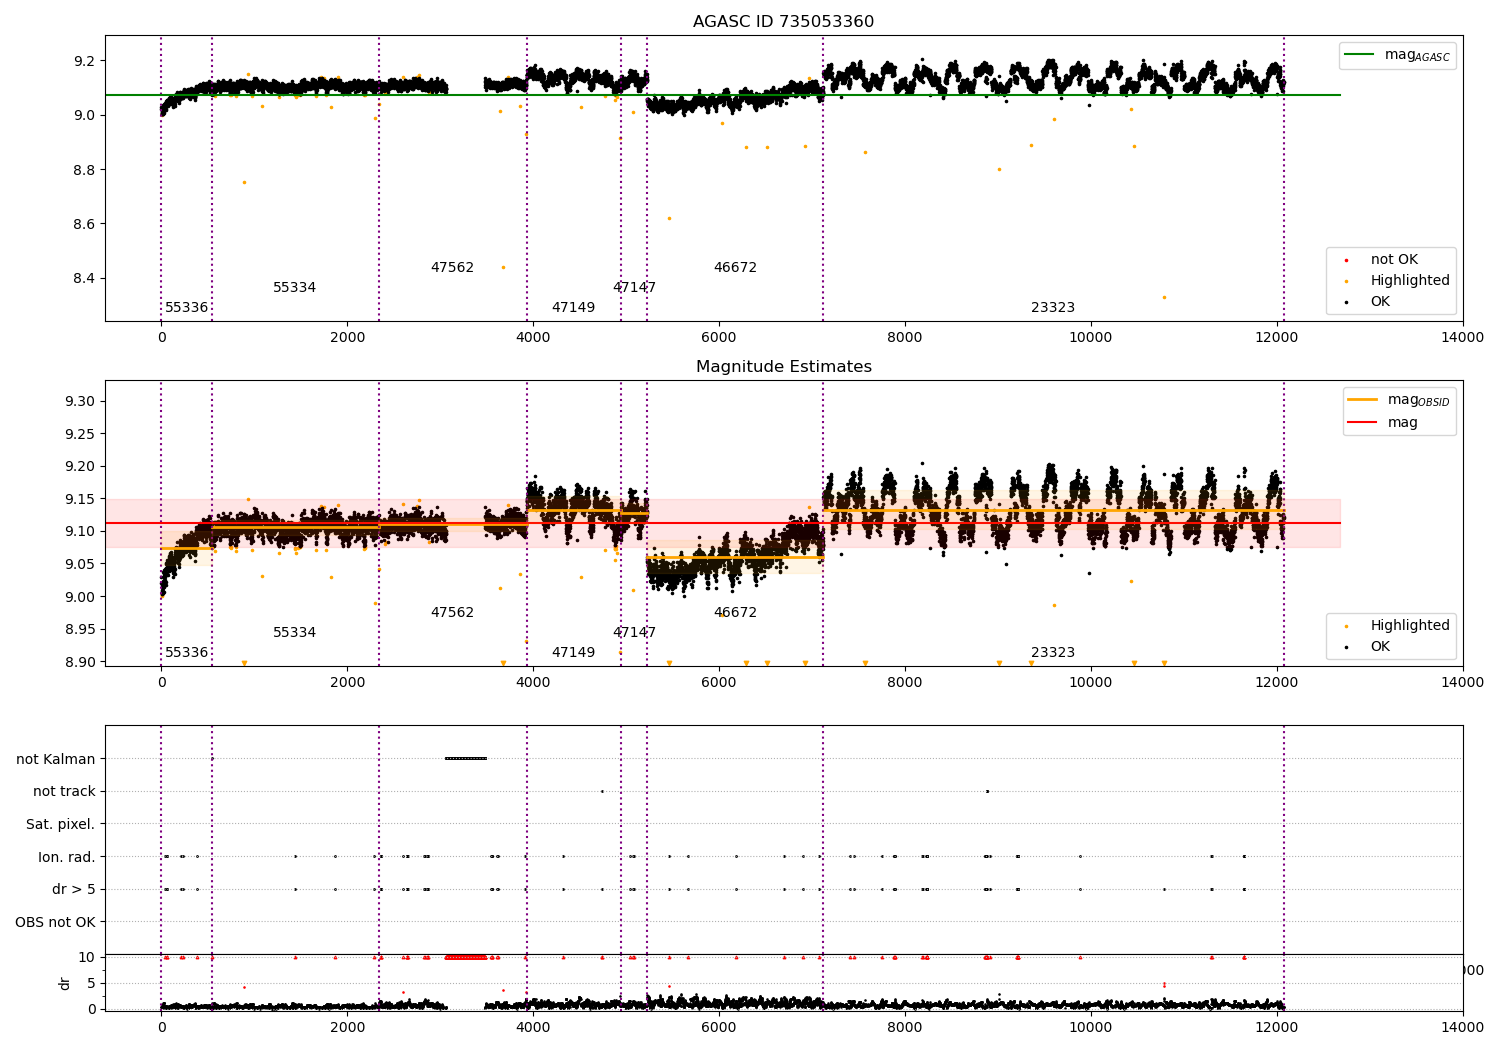
Task: Click OBSID label 23323 in the top plot
Action: [x=1054, y=308]
